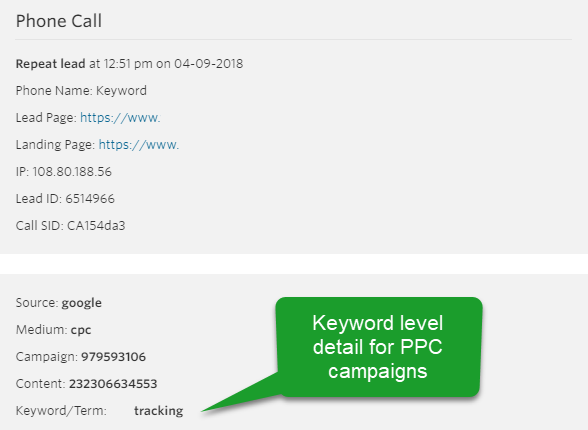Click the Phone Name Keyword line
The width and height of the screenshot is (588, 430).
click(x=81, y=91)
